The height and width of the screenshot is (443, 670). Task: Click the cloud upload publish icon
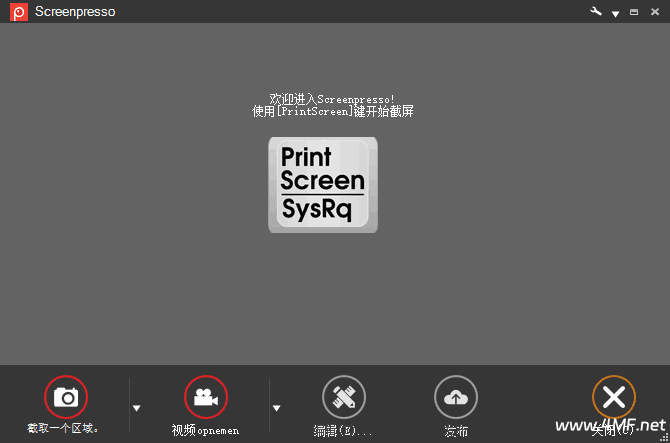point(455,397)
